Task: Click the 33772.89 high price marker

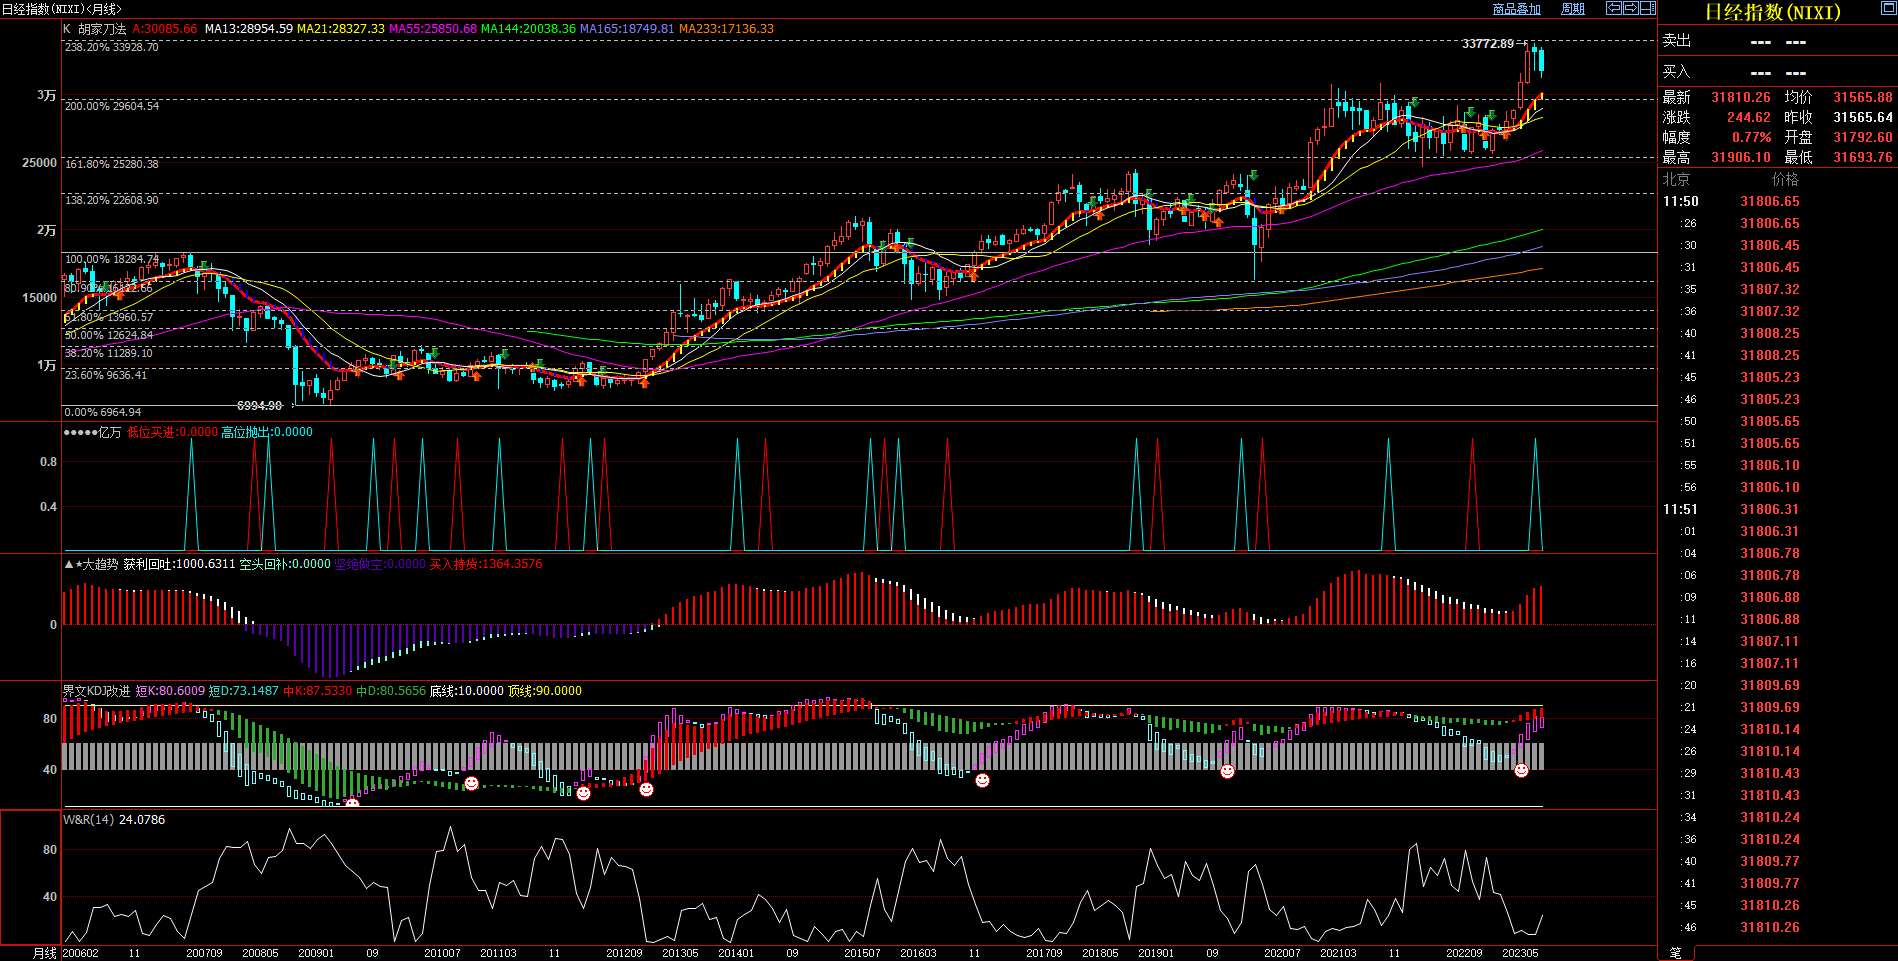Action: coord(1487,44)
